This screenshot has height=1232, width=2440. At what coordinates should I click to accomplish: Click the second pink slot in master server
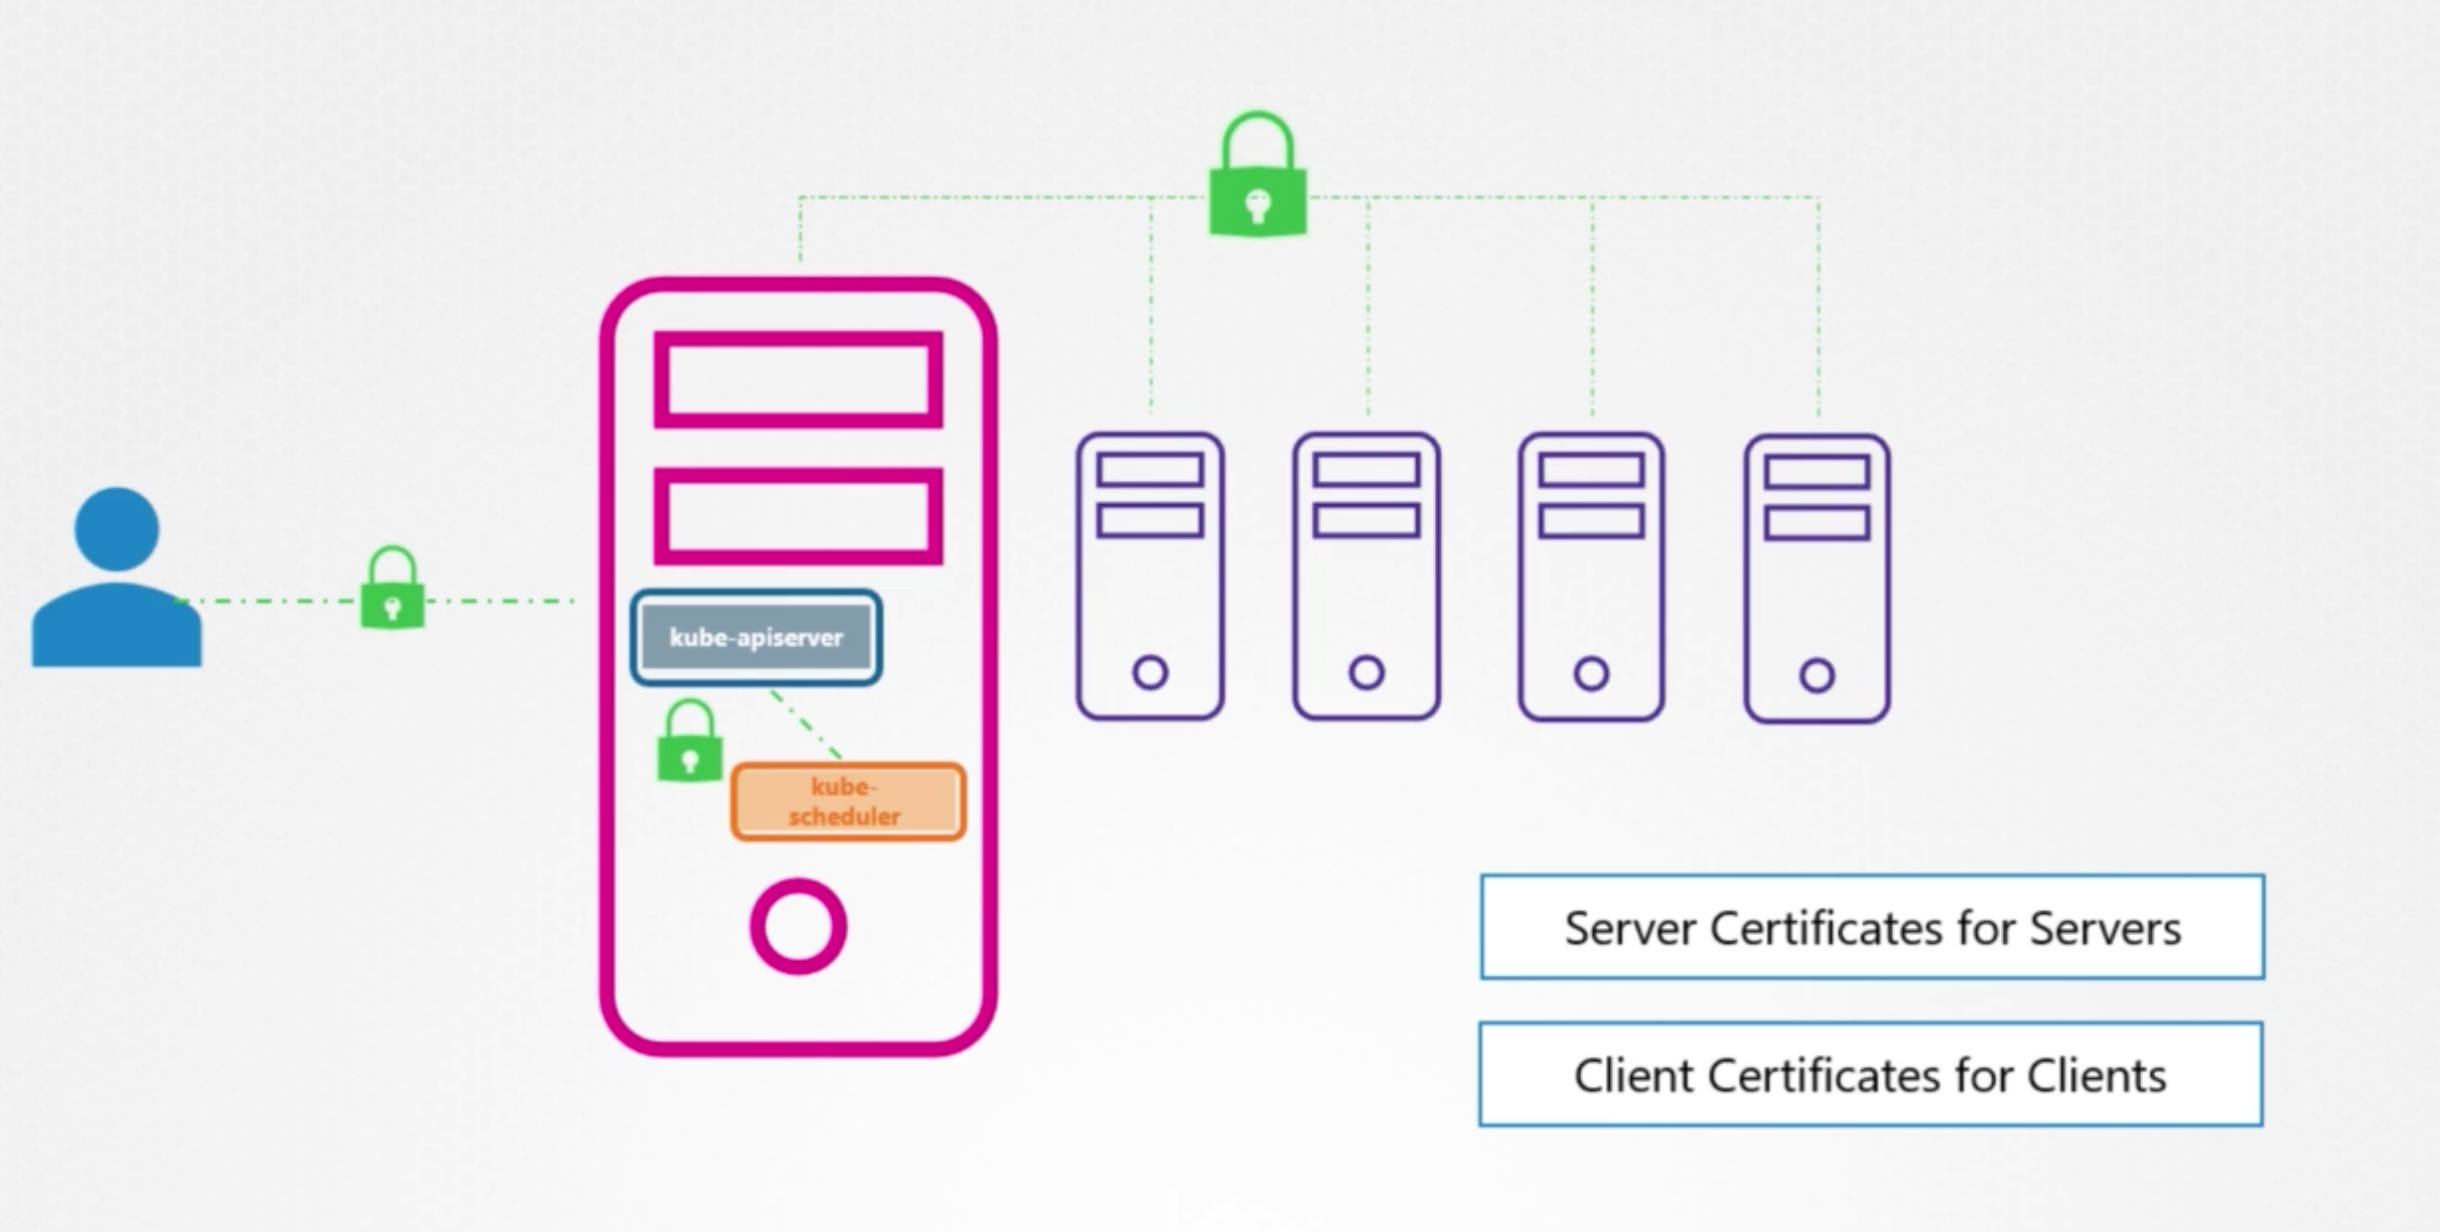[798, 516]
